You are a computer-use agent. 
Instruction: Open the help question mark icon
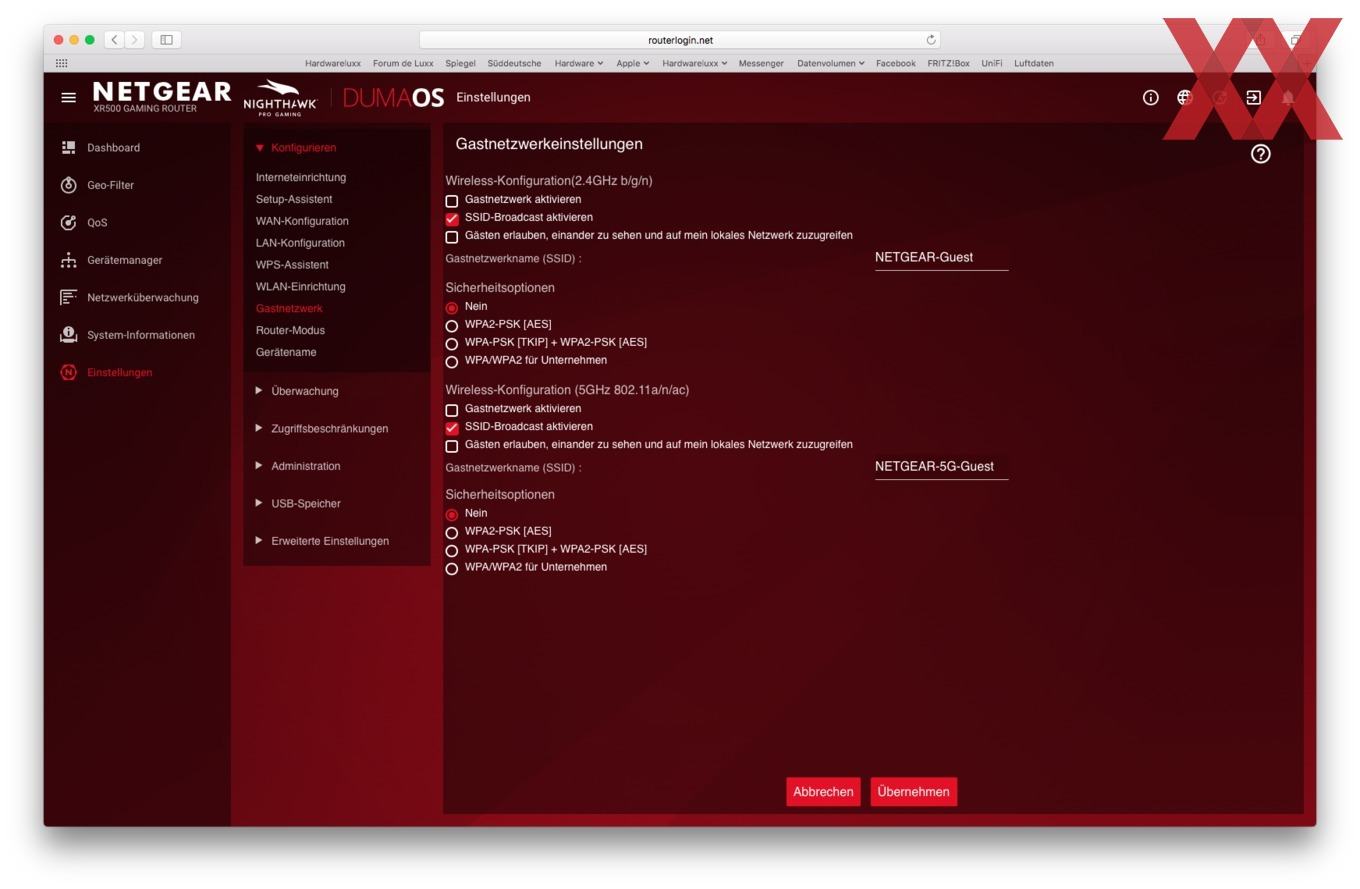pos(1260,154)
